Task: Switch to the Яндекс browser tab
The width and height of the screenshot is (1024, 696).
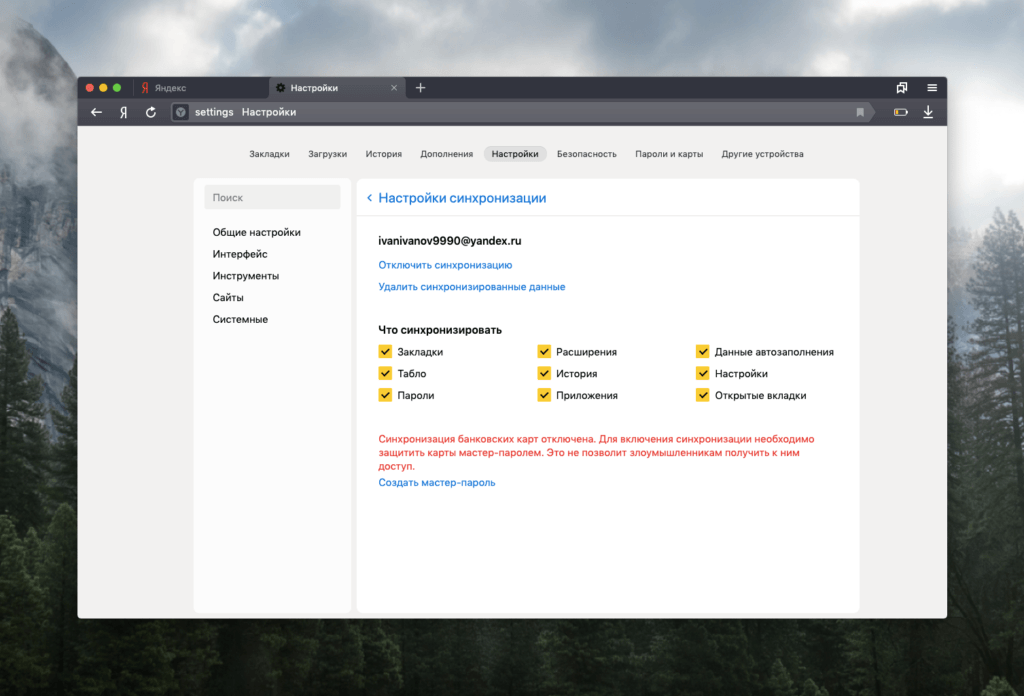Action: point(201,87)
